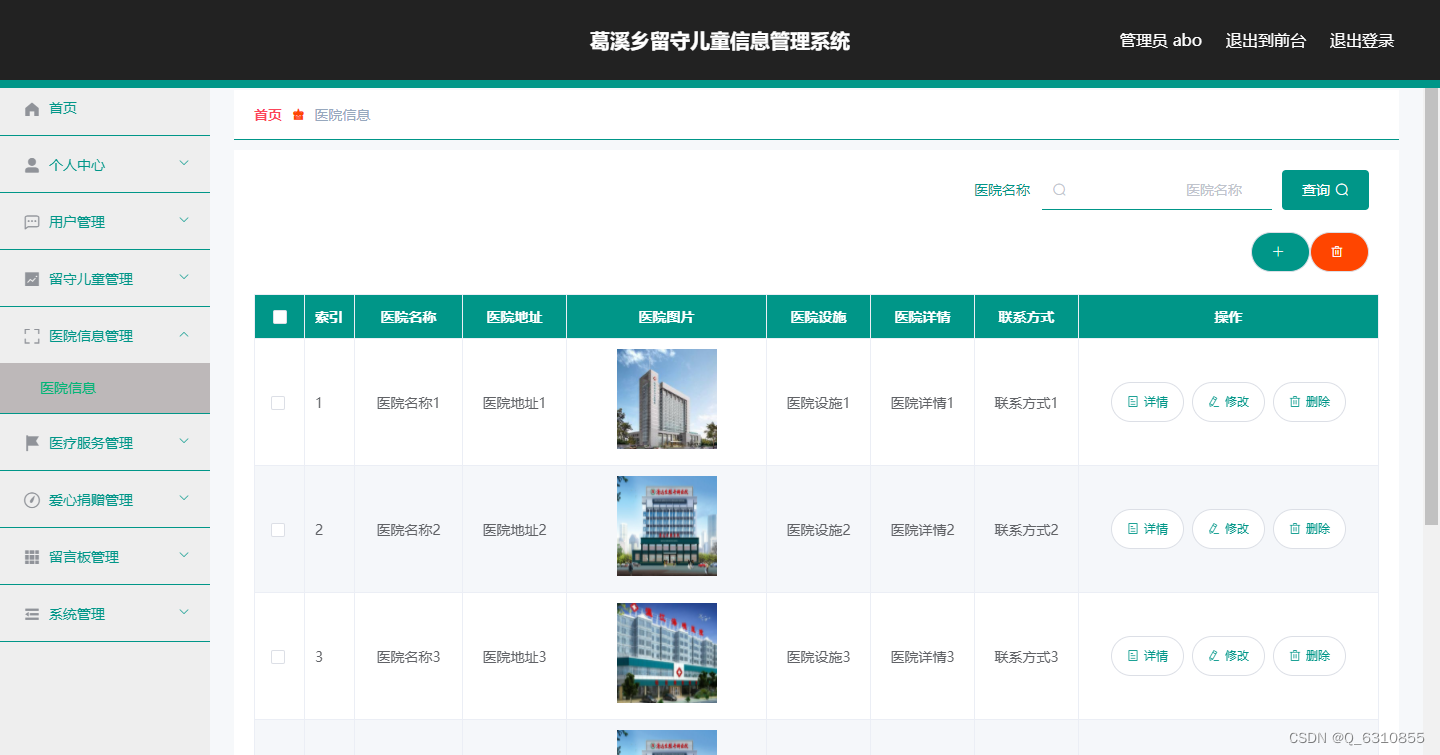Image resolution: width=1440 pixels, height=755 pixels.
Task: Click 删除 for 医院名称3
Action: tap(1309, 656)
